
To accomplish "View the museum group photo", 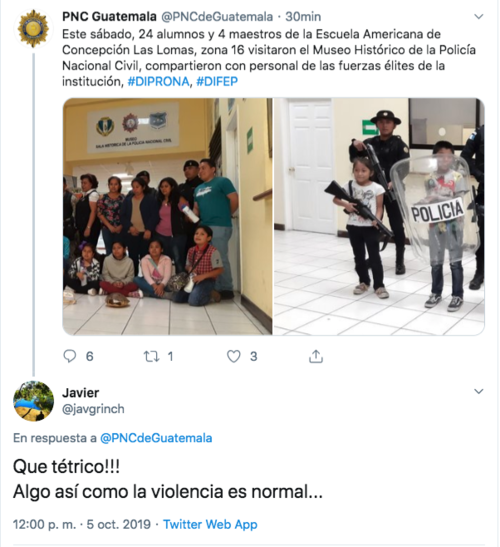I will click(x=167, y=216).
